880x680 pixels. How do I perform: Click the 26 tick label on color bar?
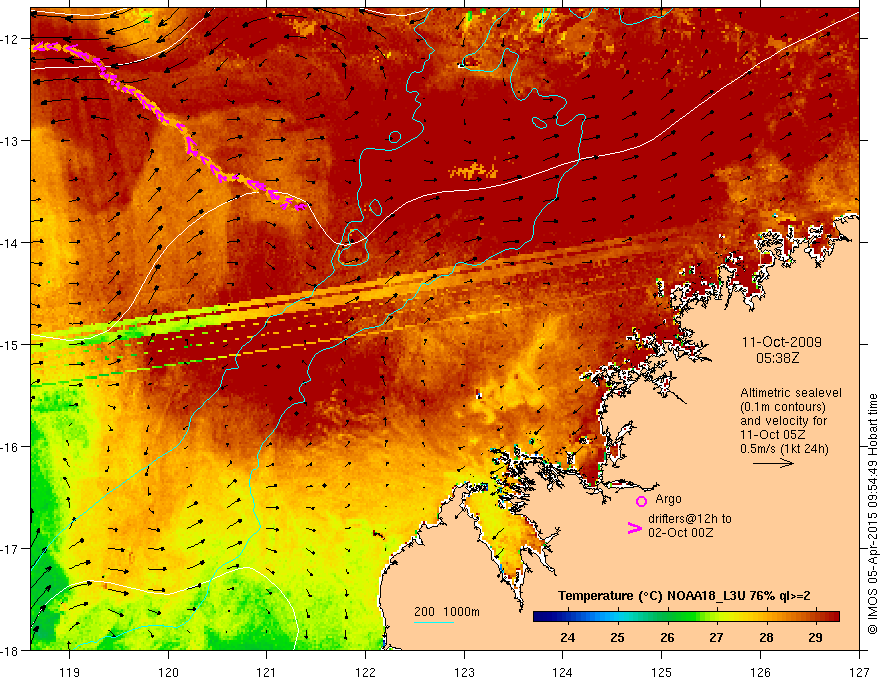coord(667,637)
